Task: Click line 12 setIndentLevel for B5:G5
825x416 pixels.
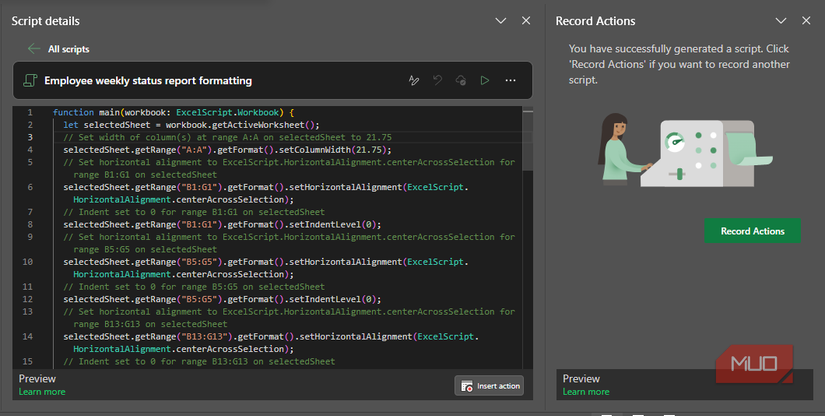Action: (x=222, y=299)
